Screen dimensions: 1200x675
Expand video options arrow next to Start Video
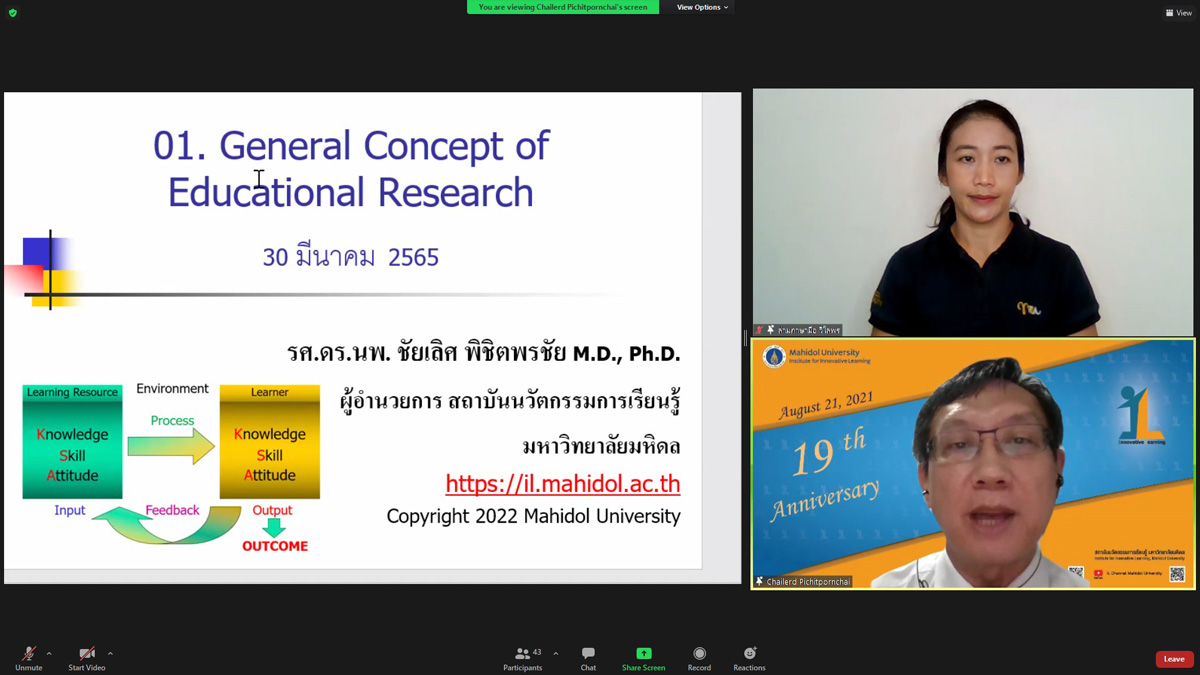(110, 654)
